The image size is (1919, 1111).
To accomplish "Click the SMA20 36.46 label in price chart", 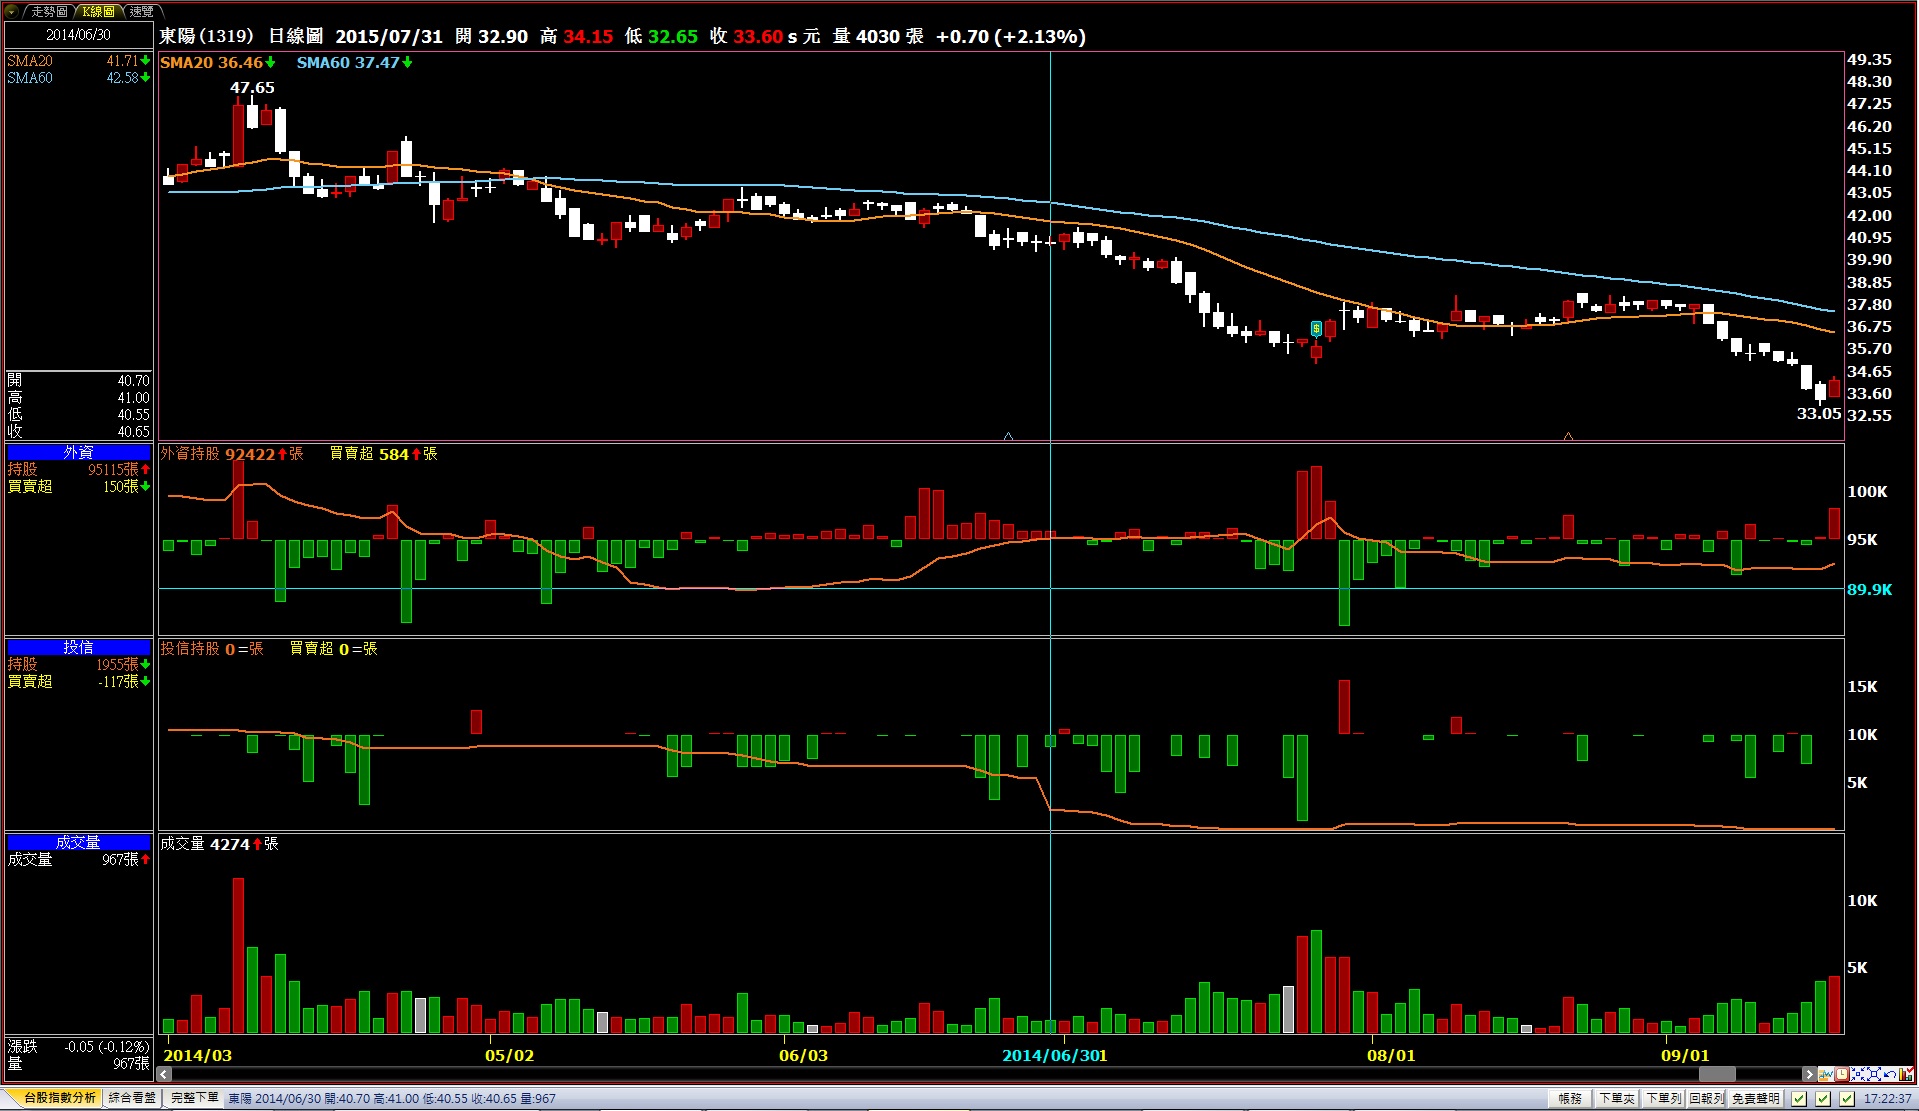I will (217, 62).
